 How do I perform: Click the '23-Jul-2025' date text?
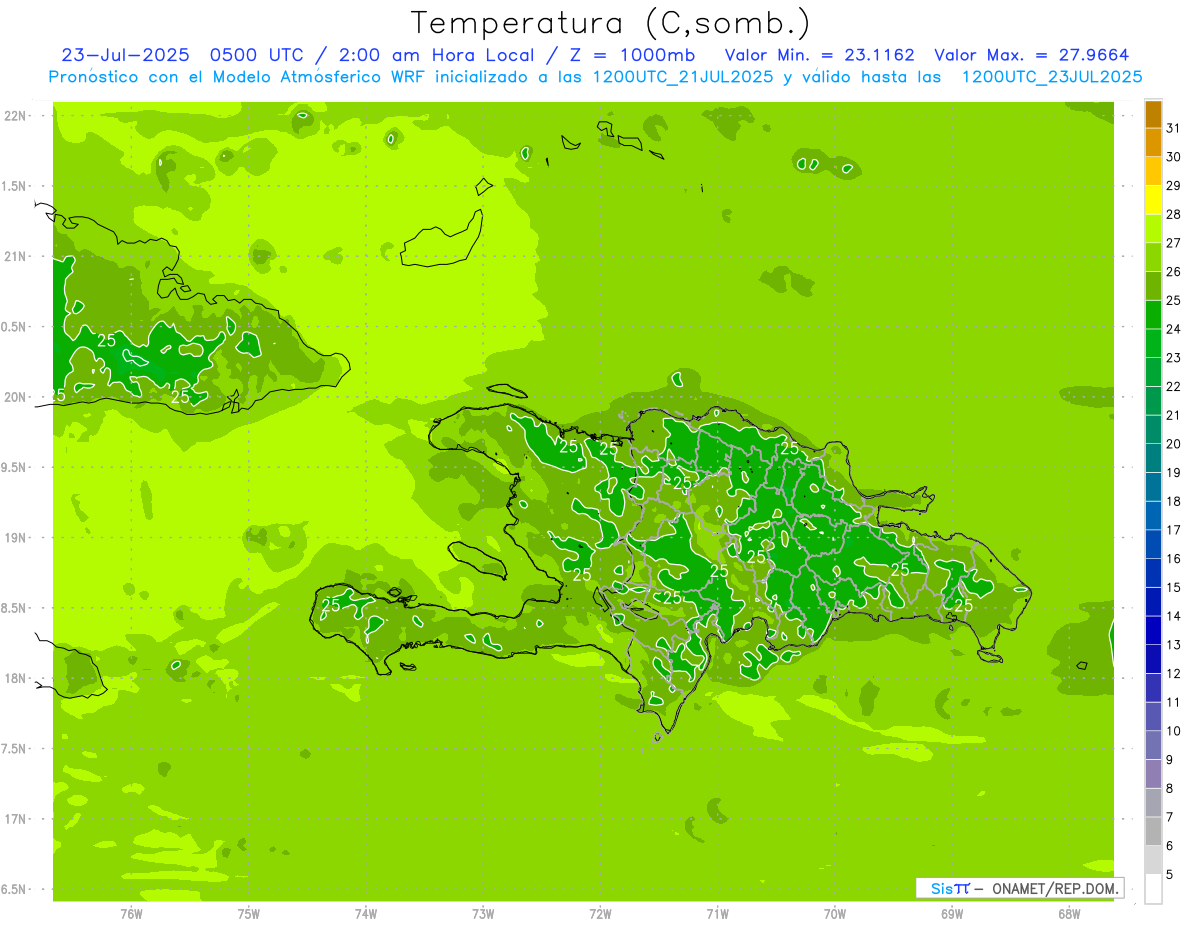tap(125, 55)
